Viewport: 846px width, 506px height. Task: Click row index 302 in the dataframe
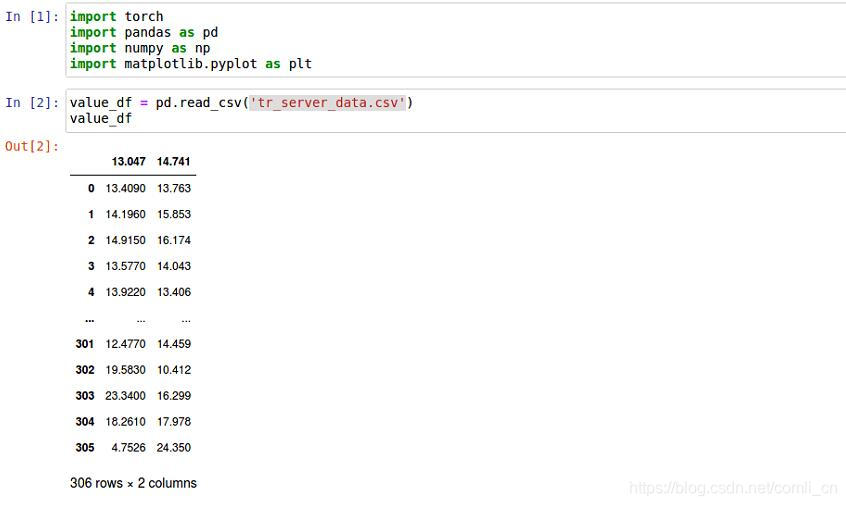(x=85, y=370)
